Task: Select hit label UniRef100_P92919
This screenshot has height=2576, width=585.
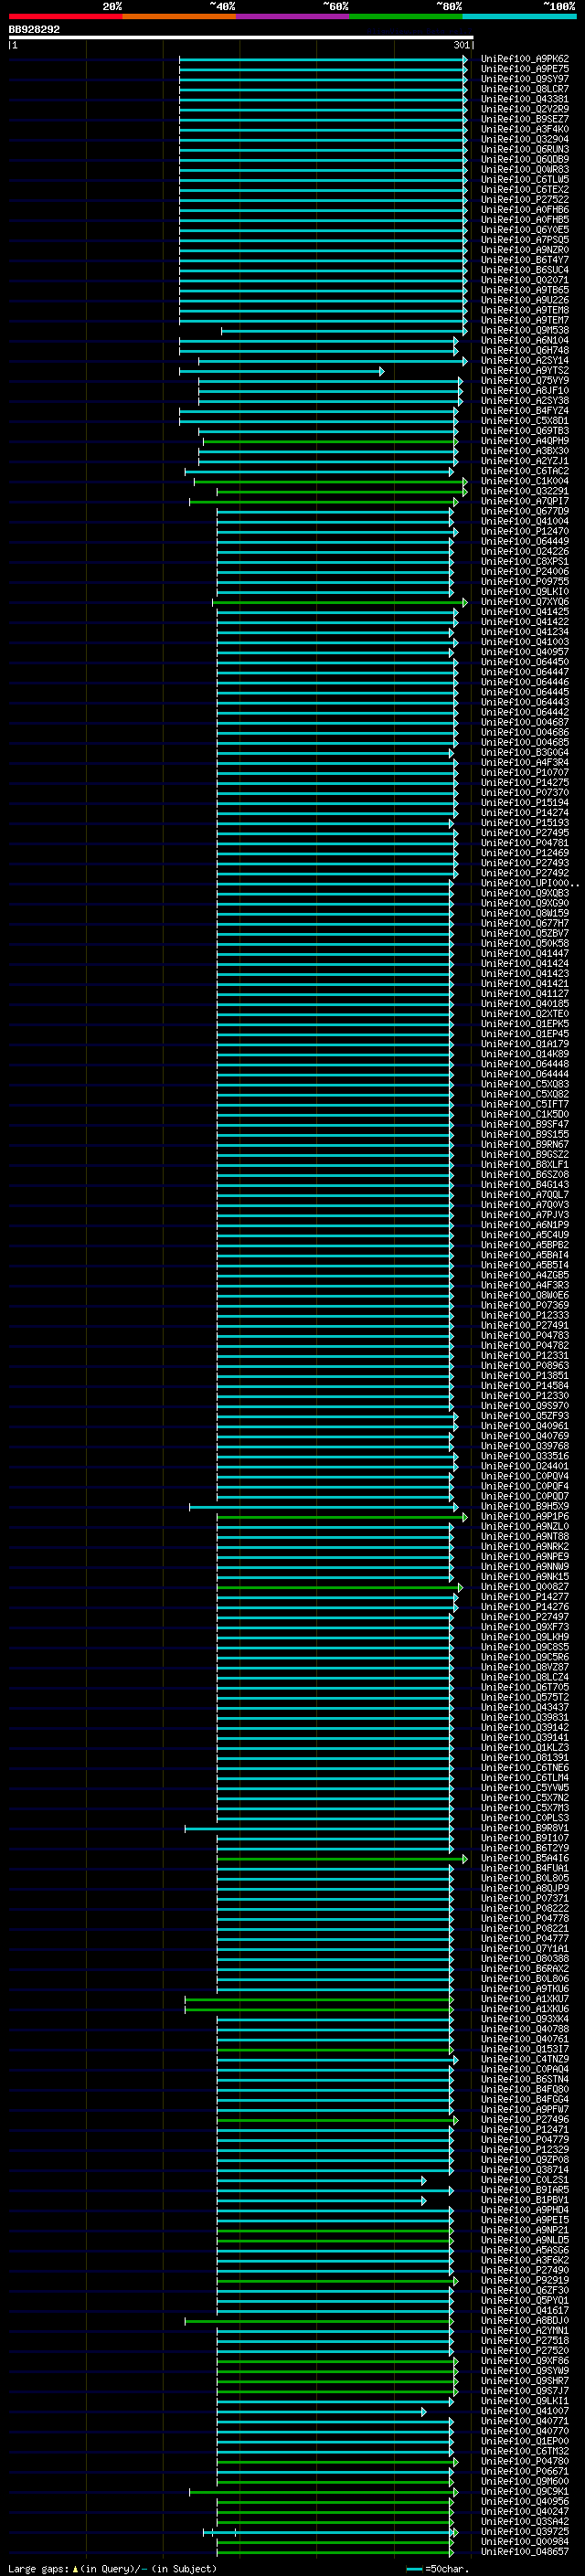Action: coord(525,2280)
